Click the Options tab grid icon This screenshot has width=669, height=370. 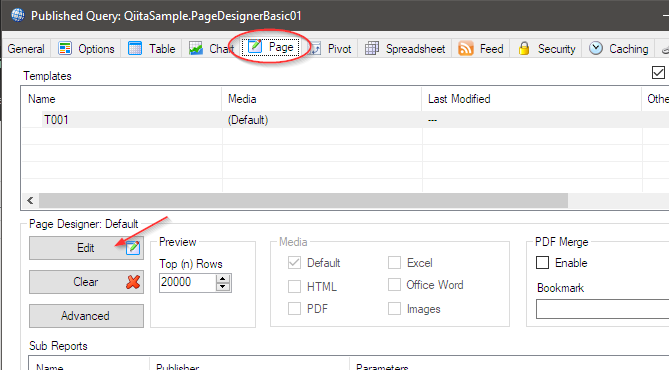coord(65,48)
